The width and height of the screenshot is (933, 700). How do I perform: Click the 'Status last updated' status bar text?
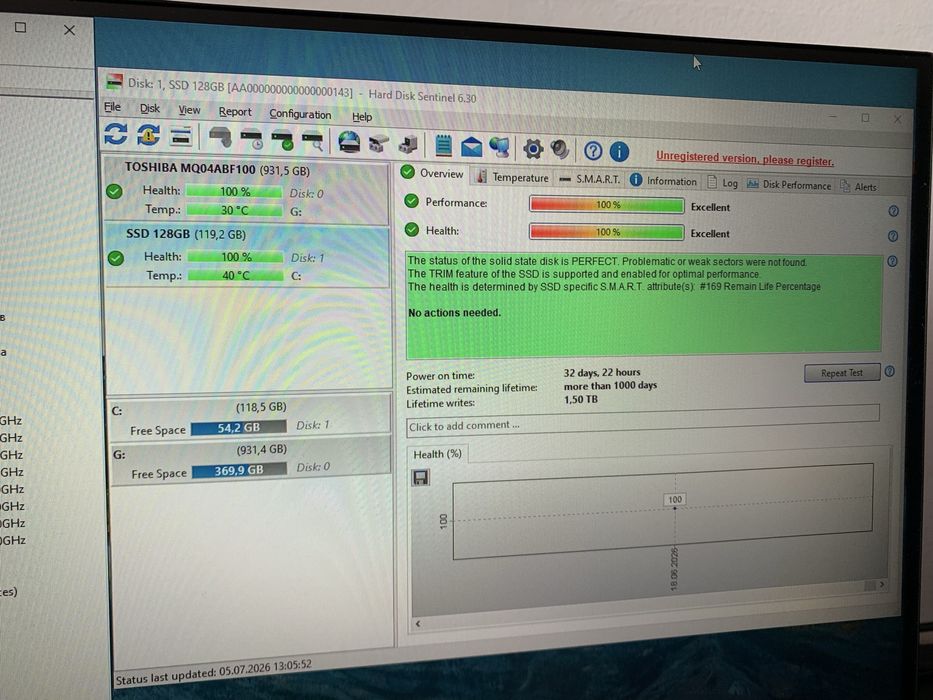[x=213, y=672]
